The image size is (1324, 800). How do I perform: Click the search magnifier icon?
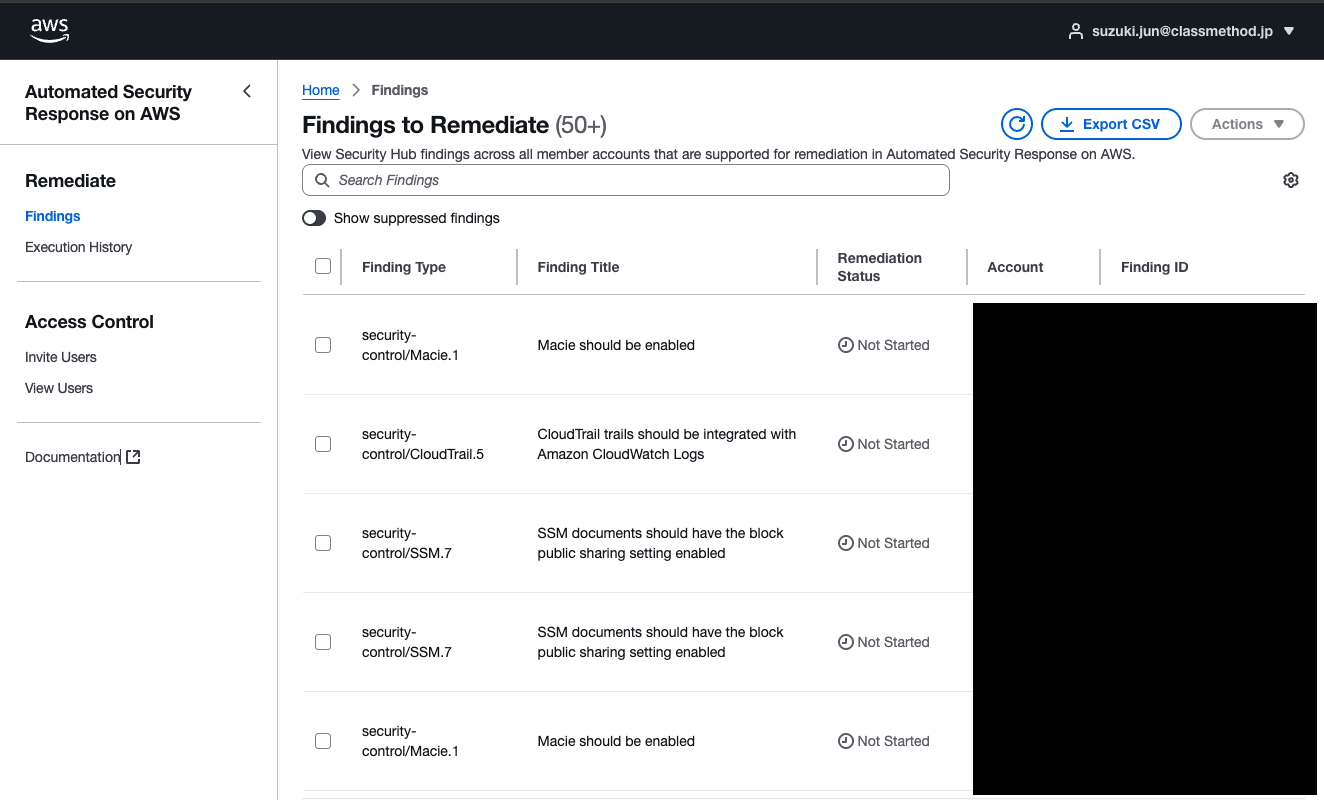pyautogui.click(x=322, y=180)
